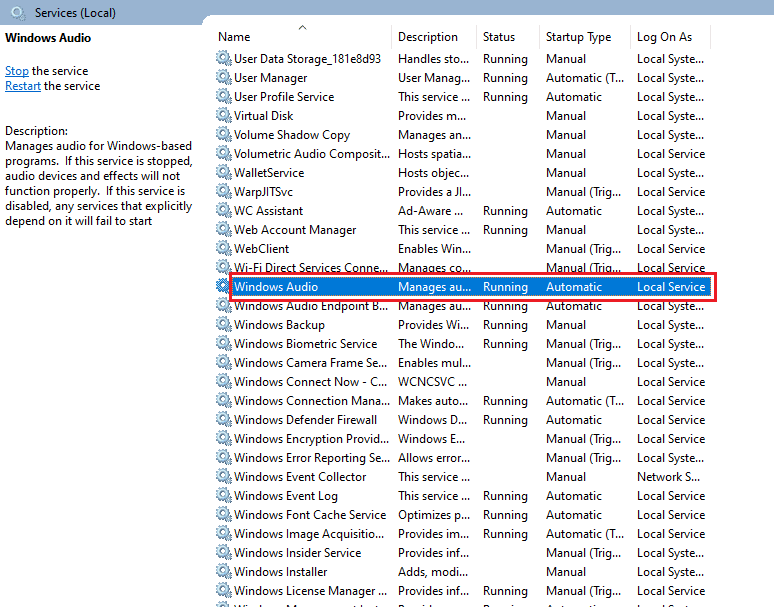Click Running status of User Profile Service
Image resolution: width=774 pixels, height=607 pixels.
(x=505, y=97)
